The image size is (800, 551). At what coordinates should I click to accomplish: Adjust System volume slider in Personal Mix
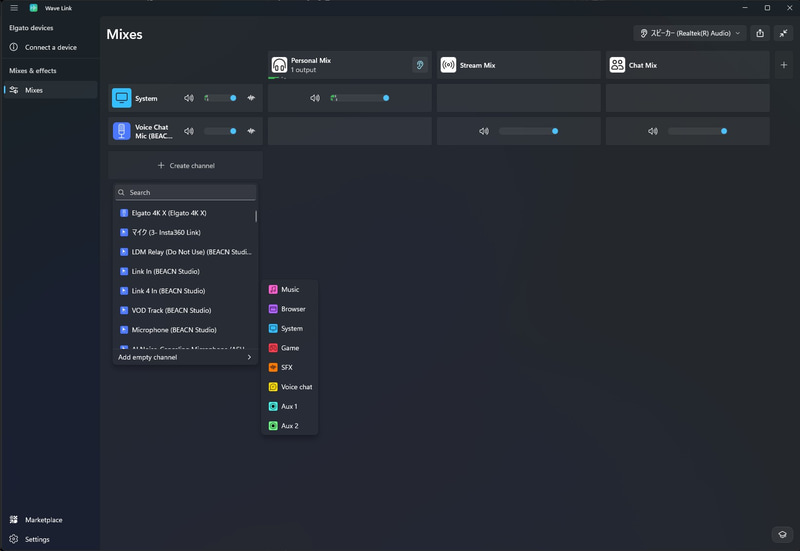[x=360, y=98]
